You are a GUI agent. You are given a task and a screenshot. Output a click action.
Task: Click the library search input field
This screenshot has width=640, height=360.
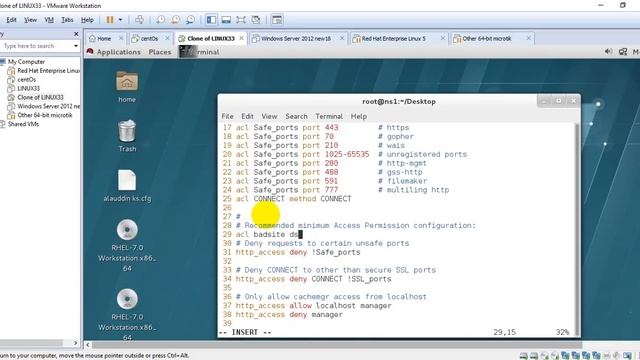(x=36, y=46)
